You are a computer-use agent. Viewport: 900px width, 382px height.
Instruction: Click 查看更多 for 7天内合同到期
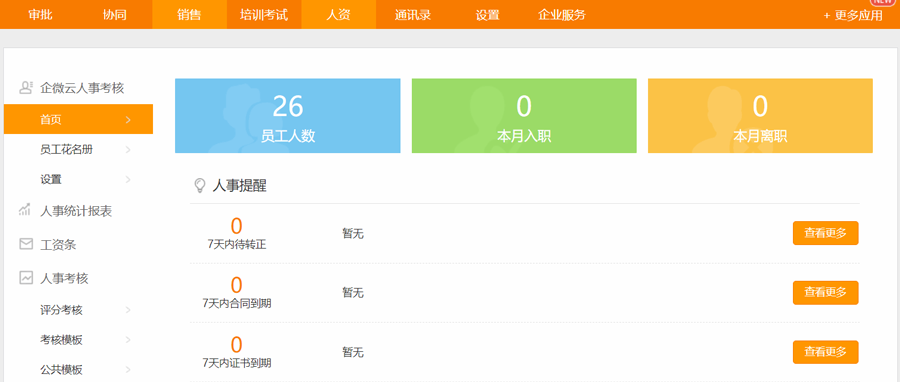coord(825,293)
